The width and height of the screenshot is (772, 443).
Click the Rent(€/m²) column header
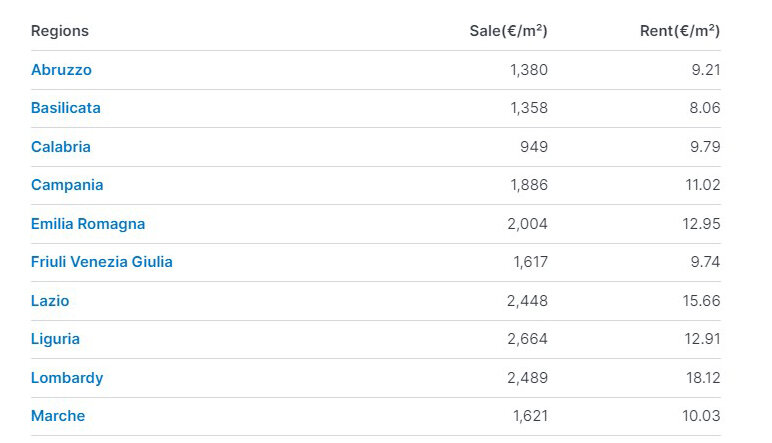point(680,31)
